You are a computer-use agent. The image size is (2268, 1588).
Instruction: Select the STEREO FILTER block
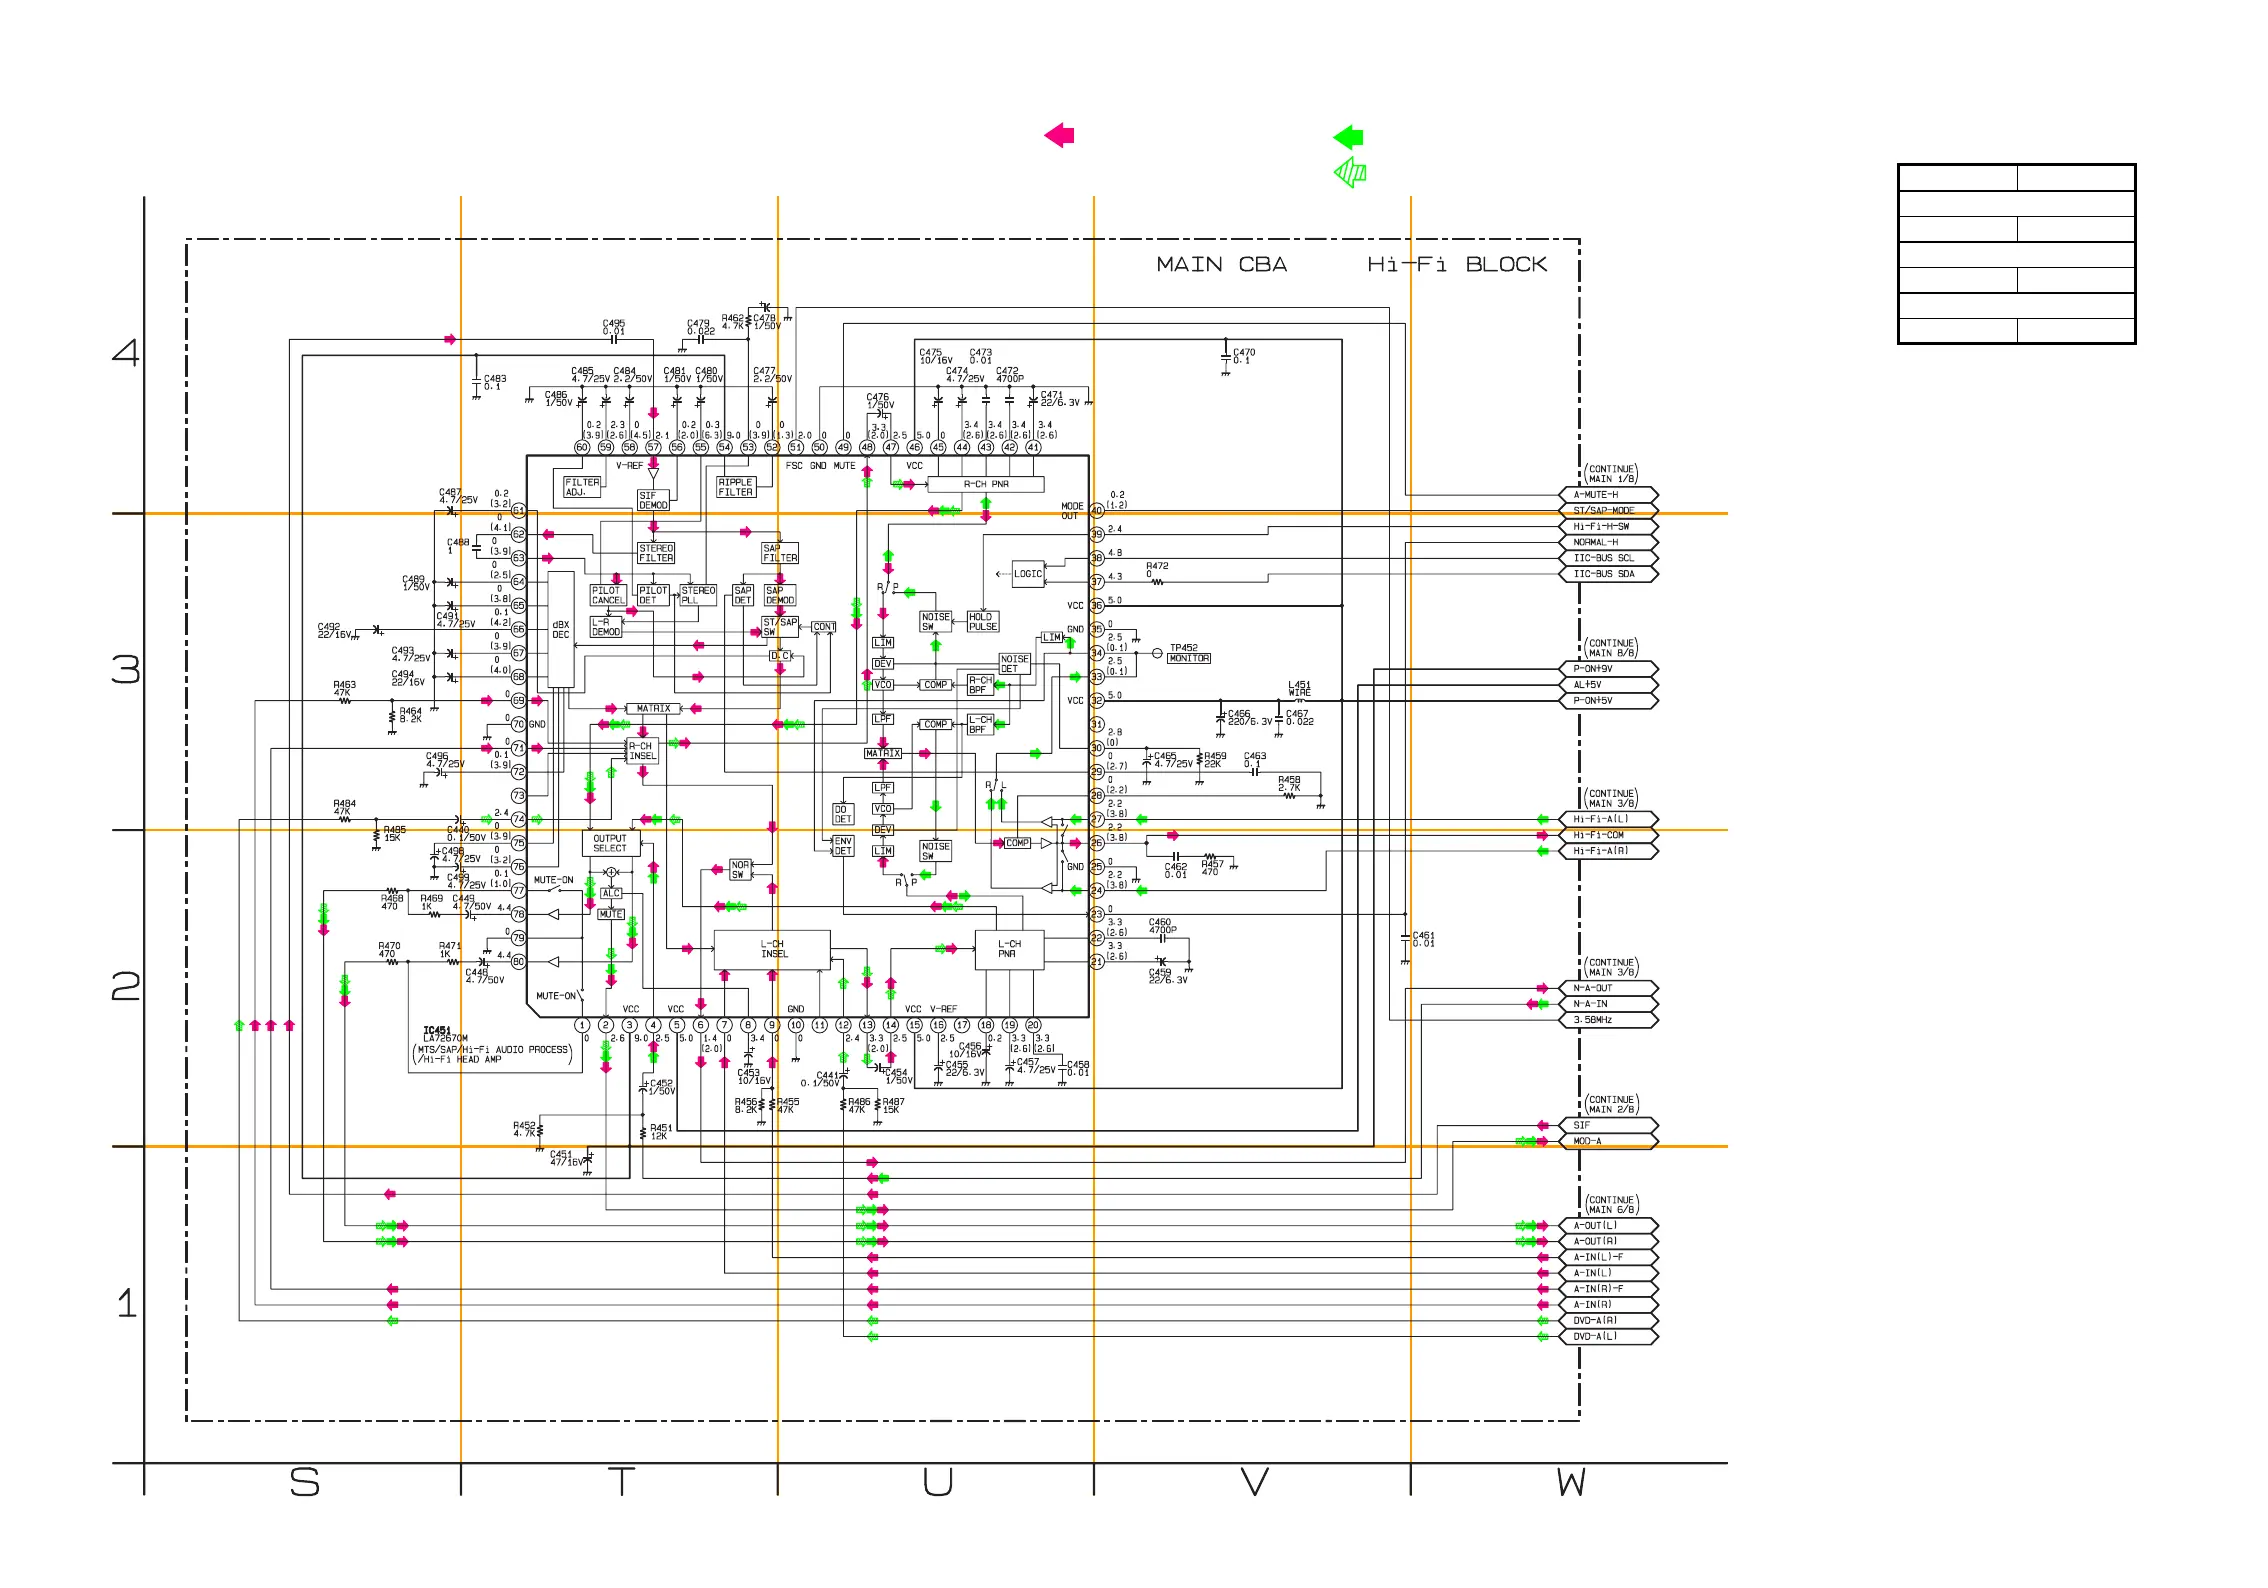pyautogui.click(x=656, y=553)
